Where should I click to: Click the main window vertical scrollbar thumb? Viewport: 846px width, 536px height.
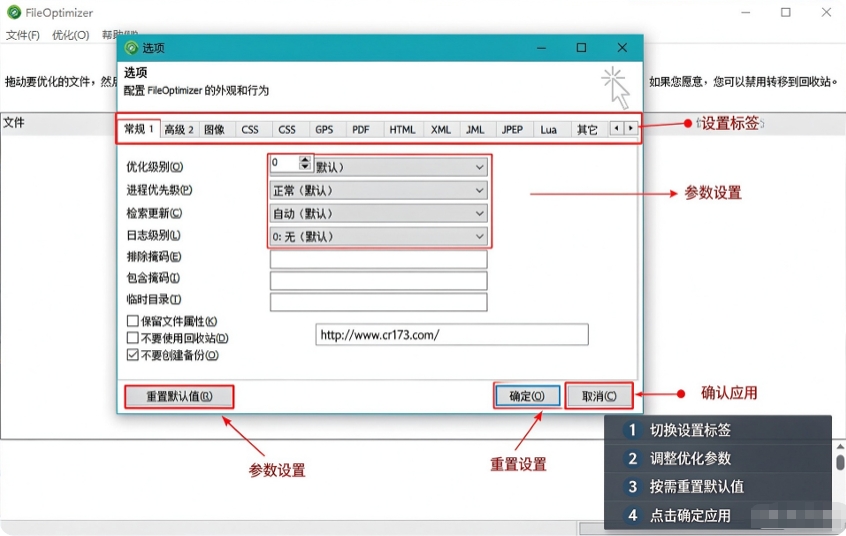(840, 462)
